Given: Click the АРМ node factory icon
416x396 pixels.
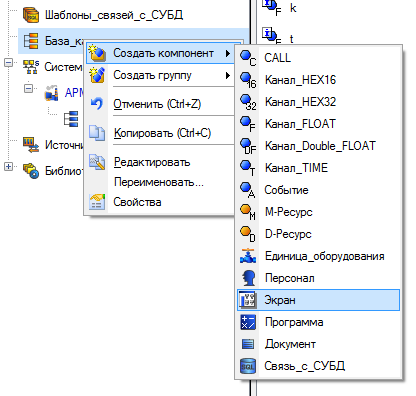Looking at the screenshot, I should [x=52, y=93].
